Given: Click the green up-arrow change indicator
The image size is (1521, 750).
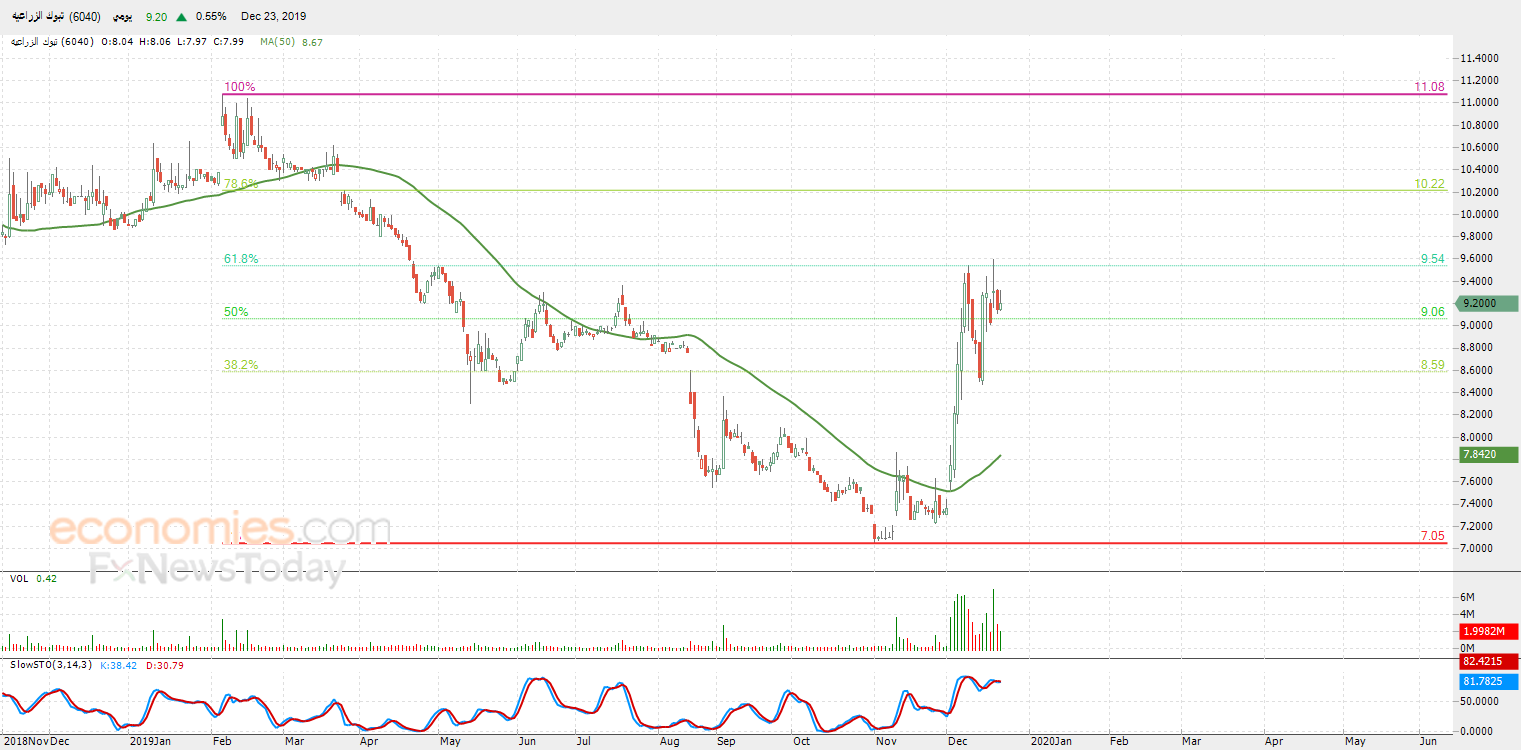Looking at the screenshot, I should tap(180, 17).
